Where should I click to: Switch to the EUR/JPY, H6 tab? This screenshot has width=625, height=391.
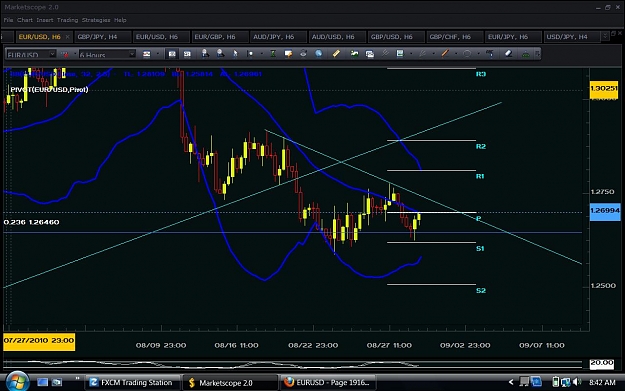[x=513, y=37]
